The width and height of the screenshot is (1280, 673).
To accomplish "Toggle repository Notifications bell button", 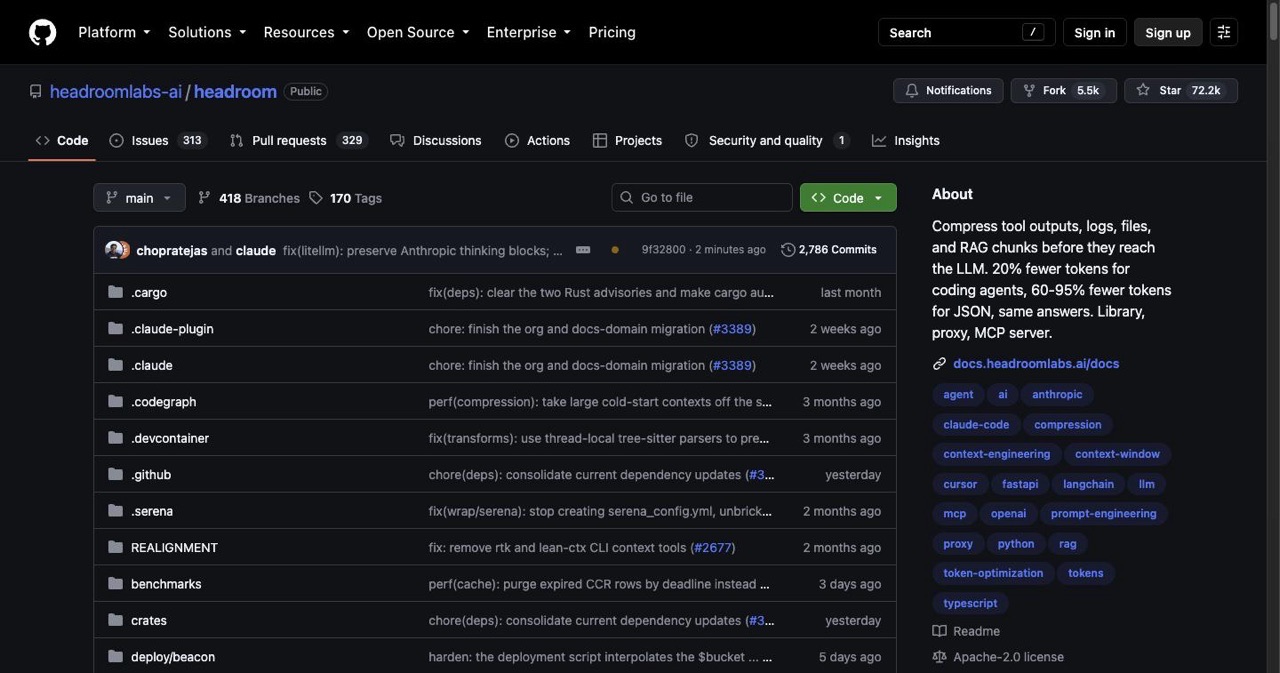I will pos(948,90).
